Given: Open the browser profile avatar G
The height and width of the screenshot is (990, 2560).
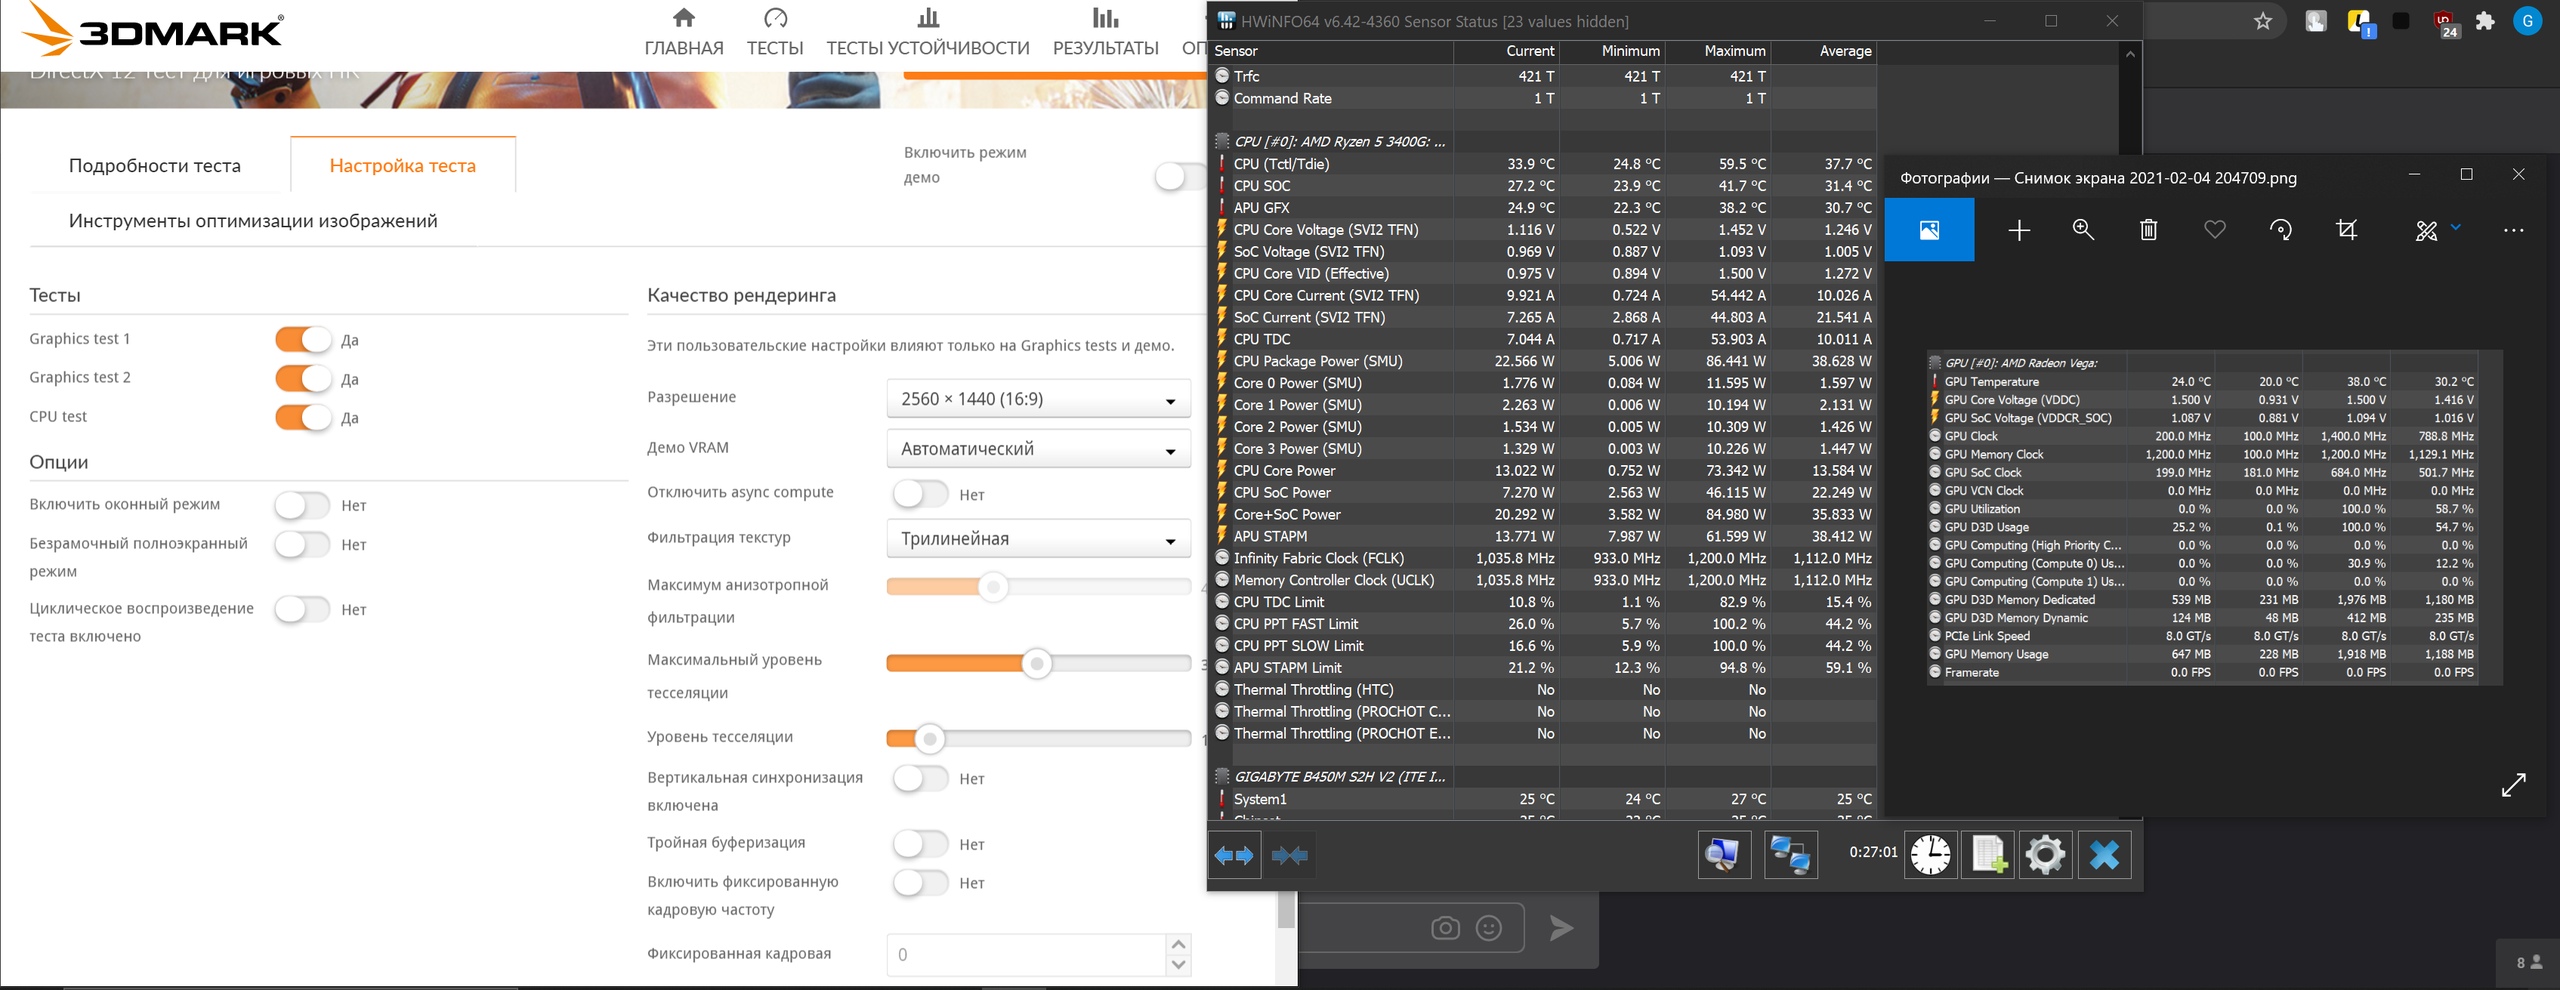Looking at the screenshot, I should point(2527,21).
